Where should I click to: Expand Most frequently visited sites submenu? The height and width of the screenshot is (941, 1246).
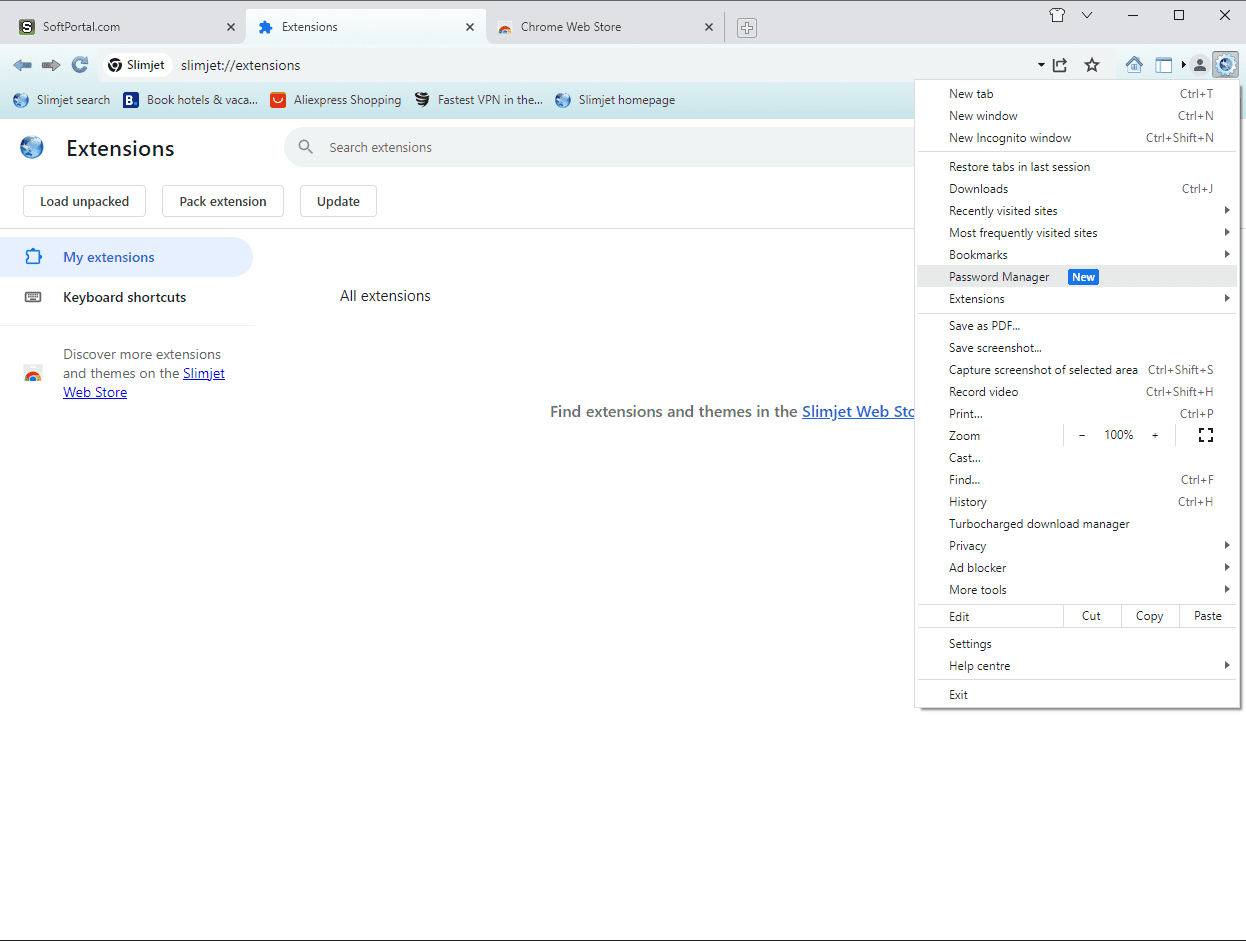[1077, 233]
